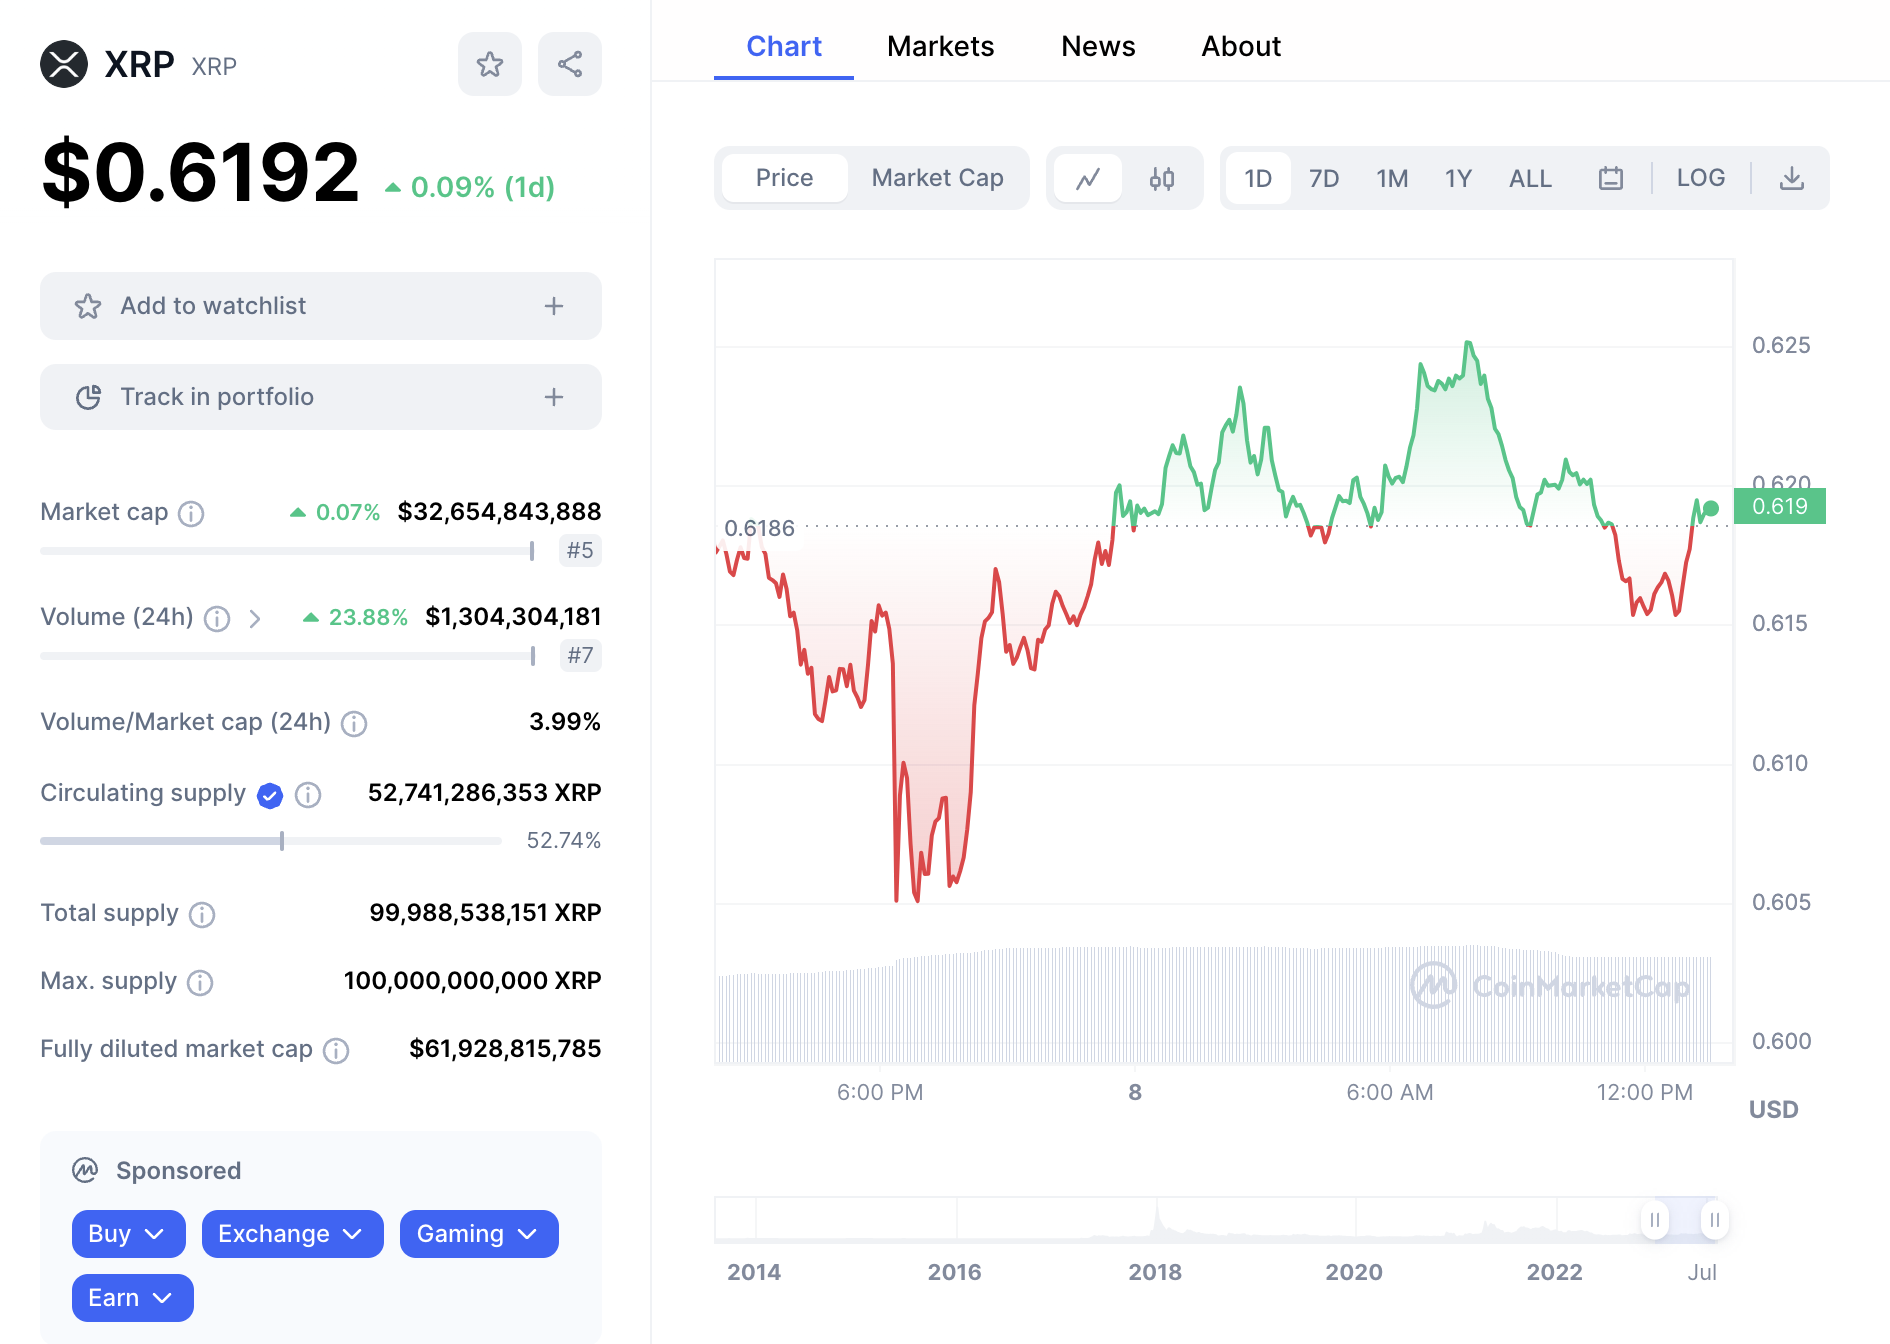Open the calendar date range picker
1890x1344 pixels.
pyautogui.click(x=1610, y=179)
